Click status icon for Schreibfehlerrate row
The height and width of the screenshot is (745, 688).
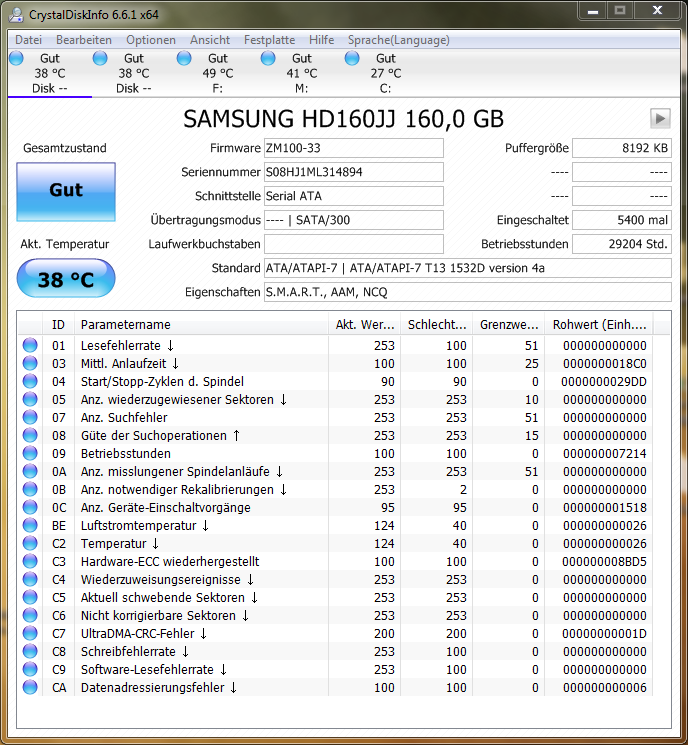(30, 651)
